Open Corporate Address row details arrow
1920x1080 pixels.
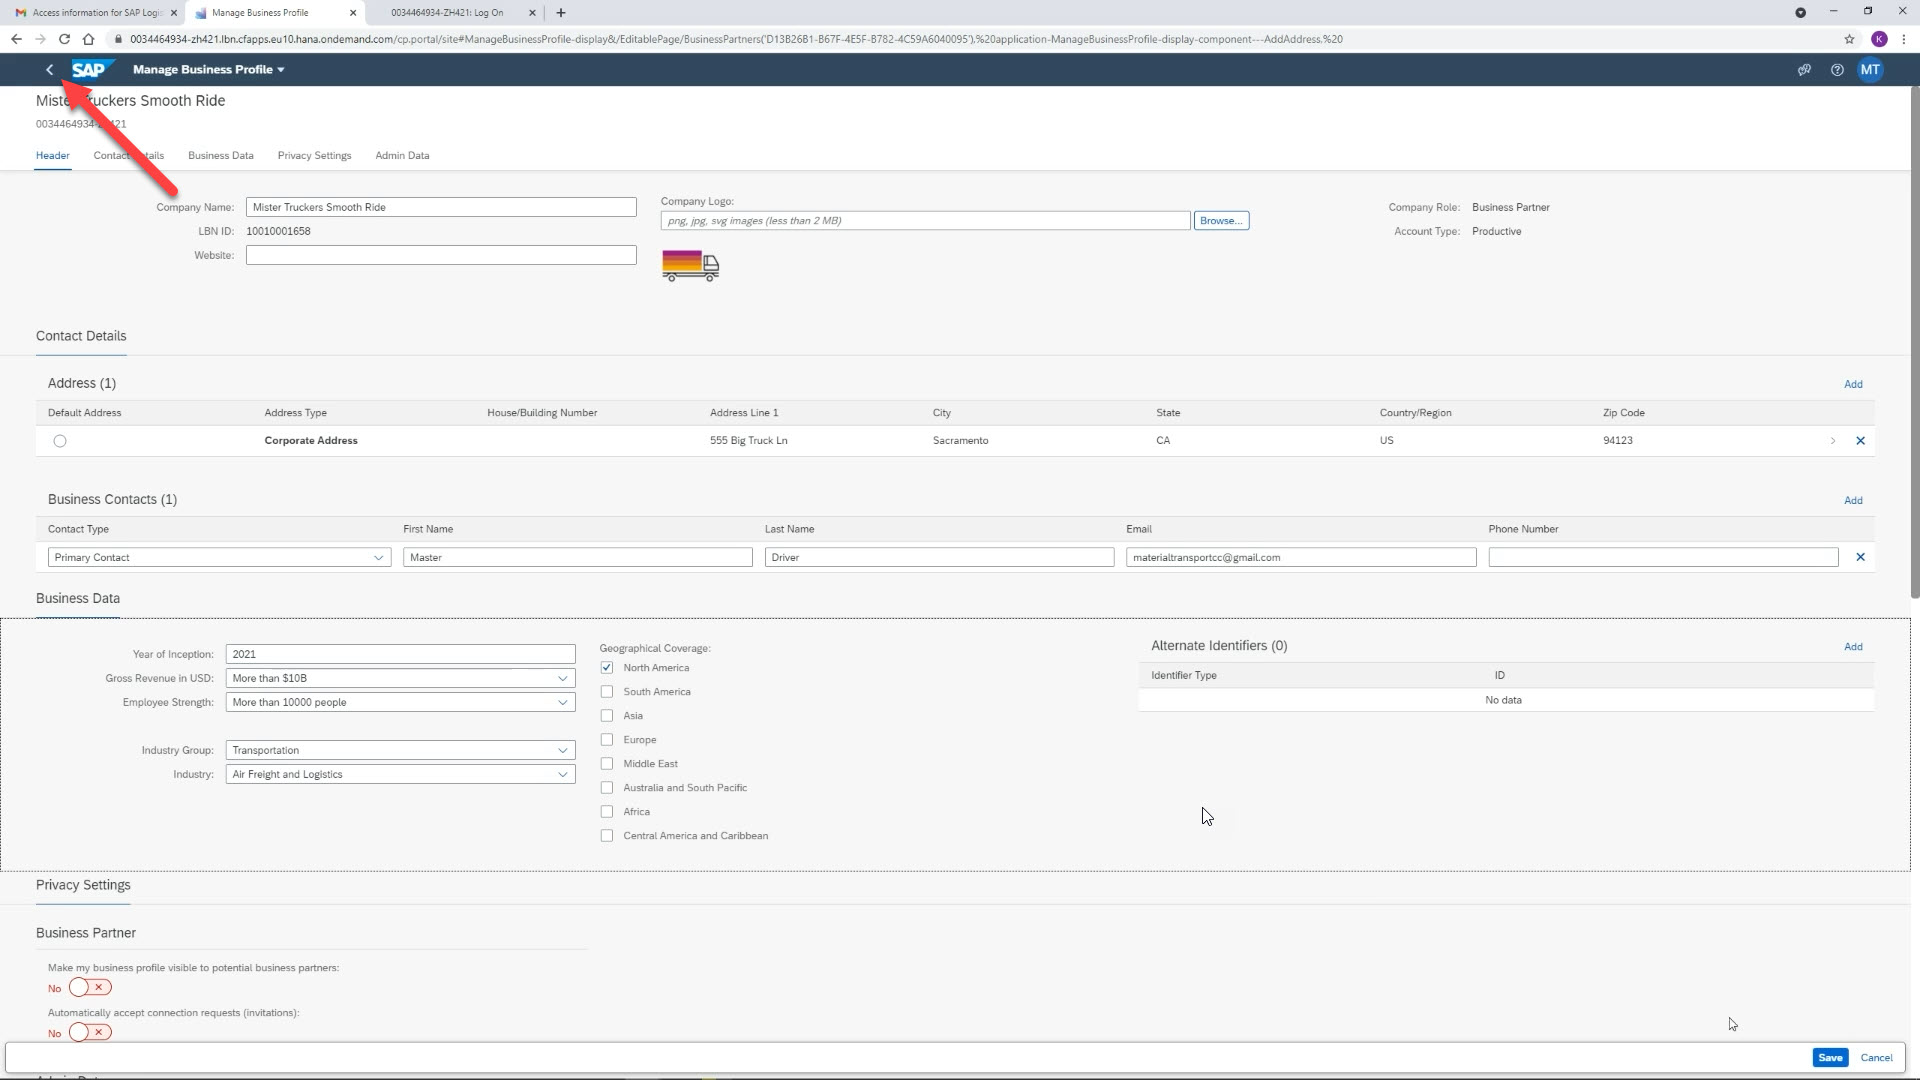1833,441
